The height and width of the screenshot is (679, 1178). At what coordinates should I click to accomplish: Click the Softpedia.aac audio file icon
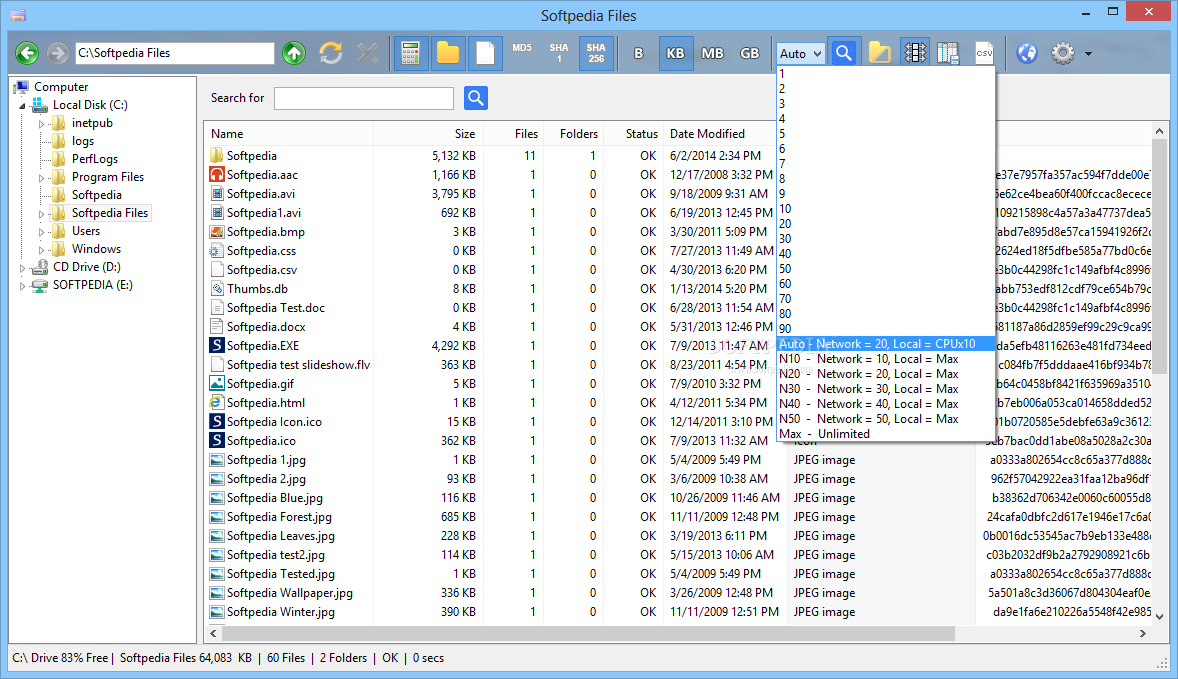216,175
